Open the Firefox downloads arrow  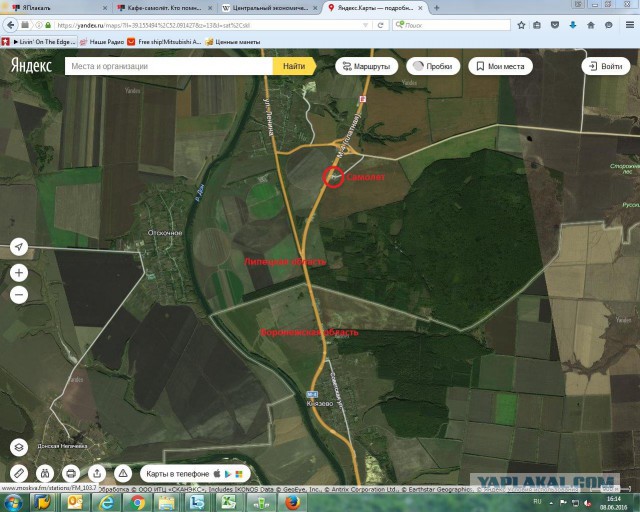point(573,25)
